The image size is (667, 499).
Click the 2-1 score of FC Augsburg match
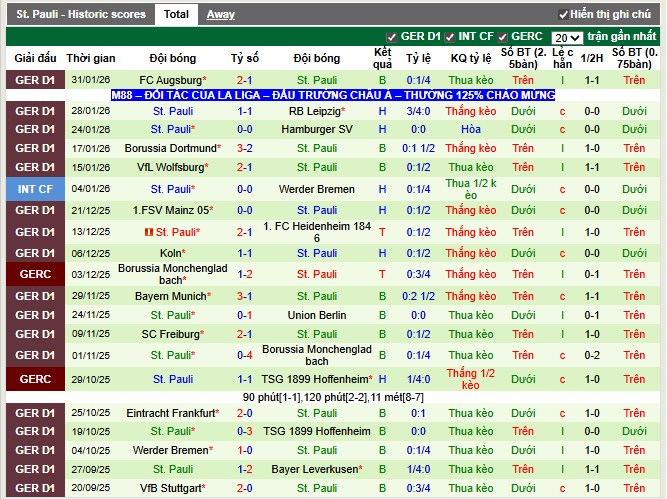[x=245, y=80]
